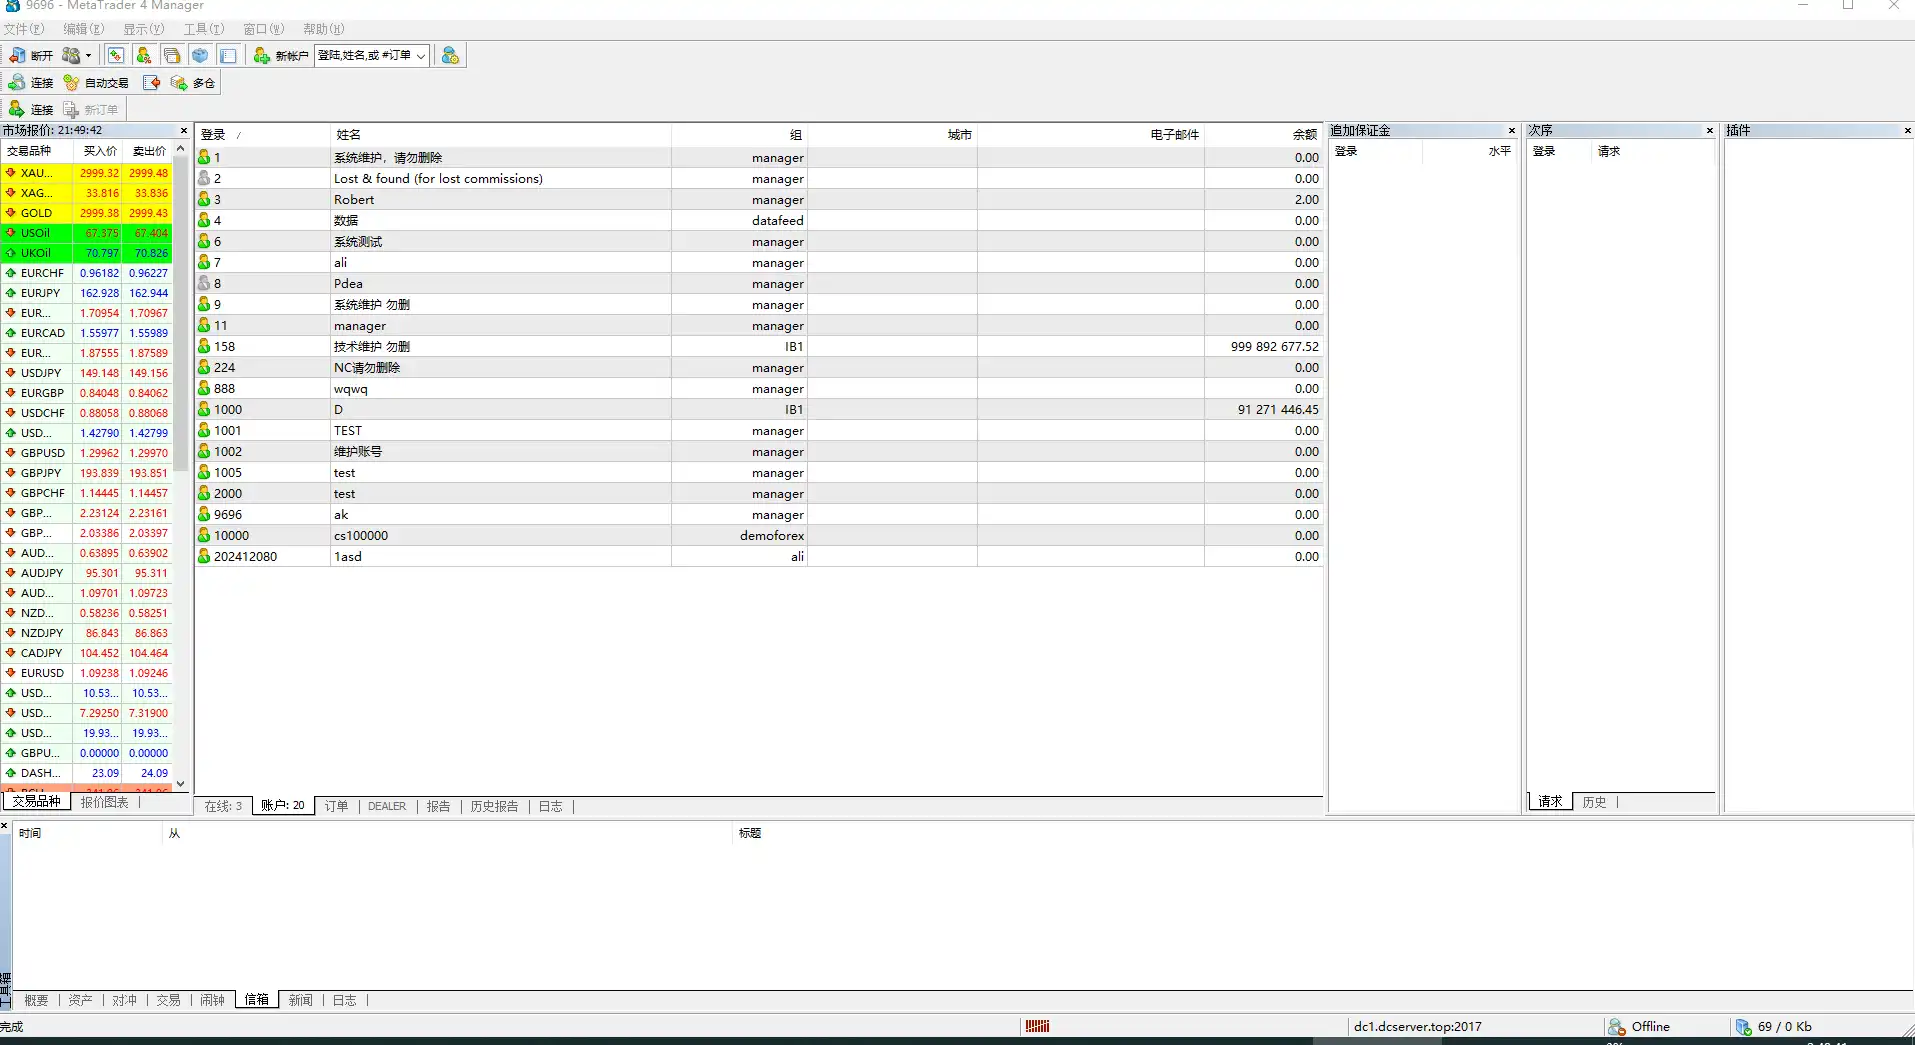Close the 插件 plugins panel
Screen dimensions: 1915x1045
(x=1907, y=131)
